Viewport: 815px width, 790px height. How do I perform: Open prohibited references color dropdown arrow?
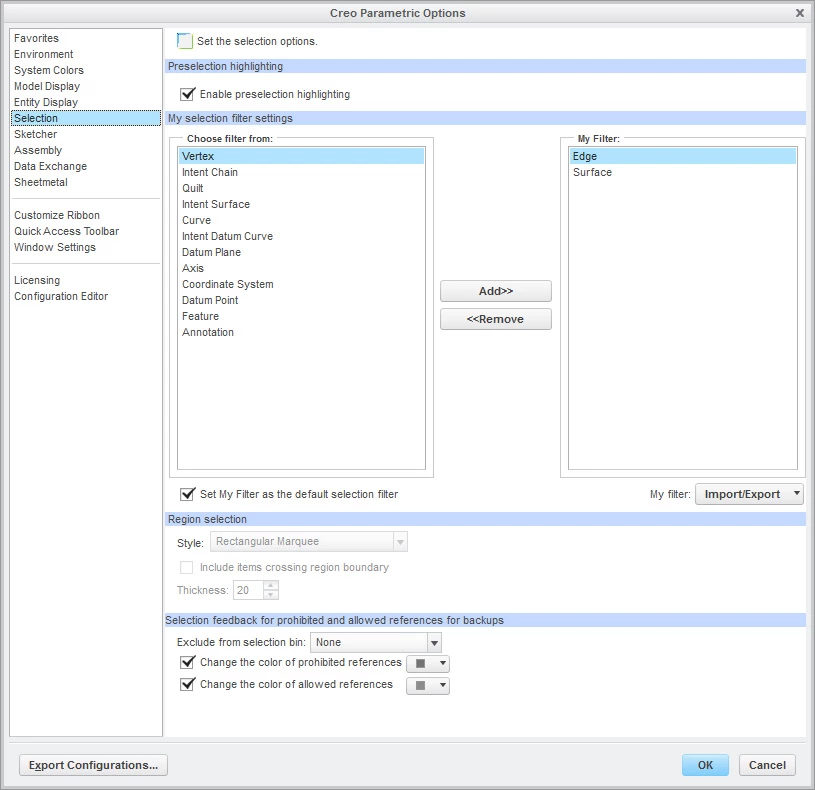pyautogui.click(x=443, y=663)
